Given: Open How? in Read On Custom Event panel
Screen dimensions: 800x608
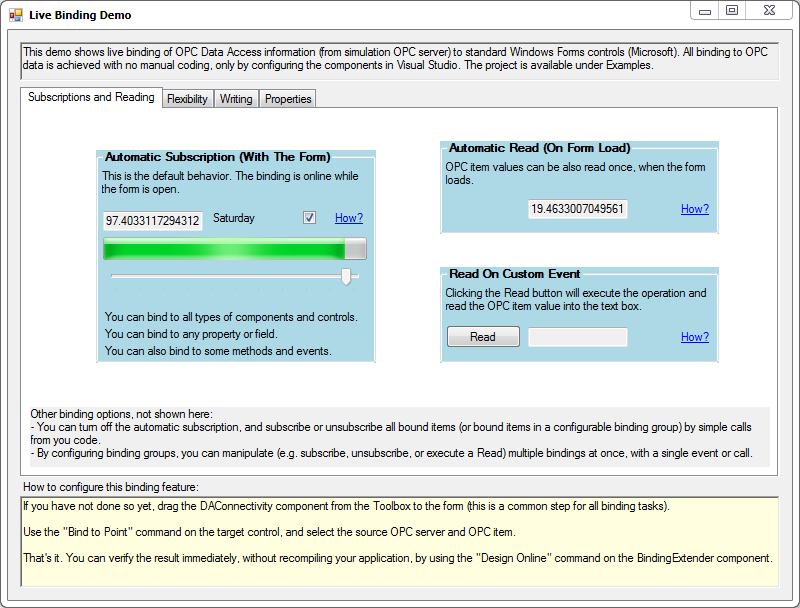Looking at the screenshot, I should [694, 337].
